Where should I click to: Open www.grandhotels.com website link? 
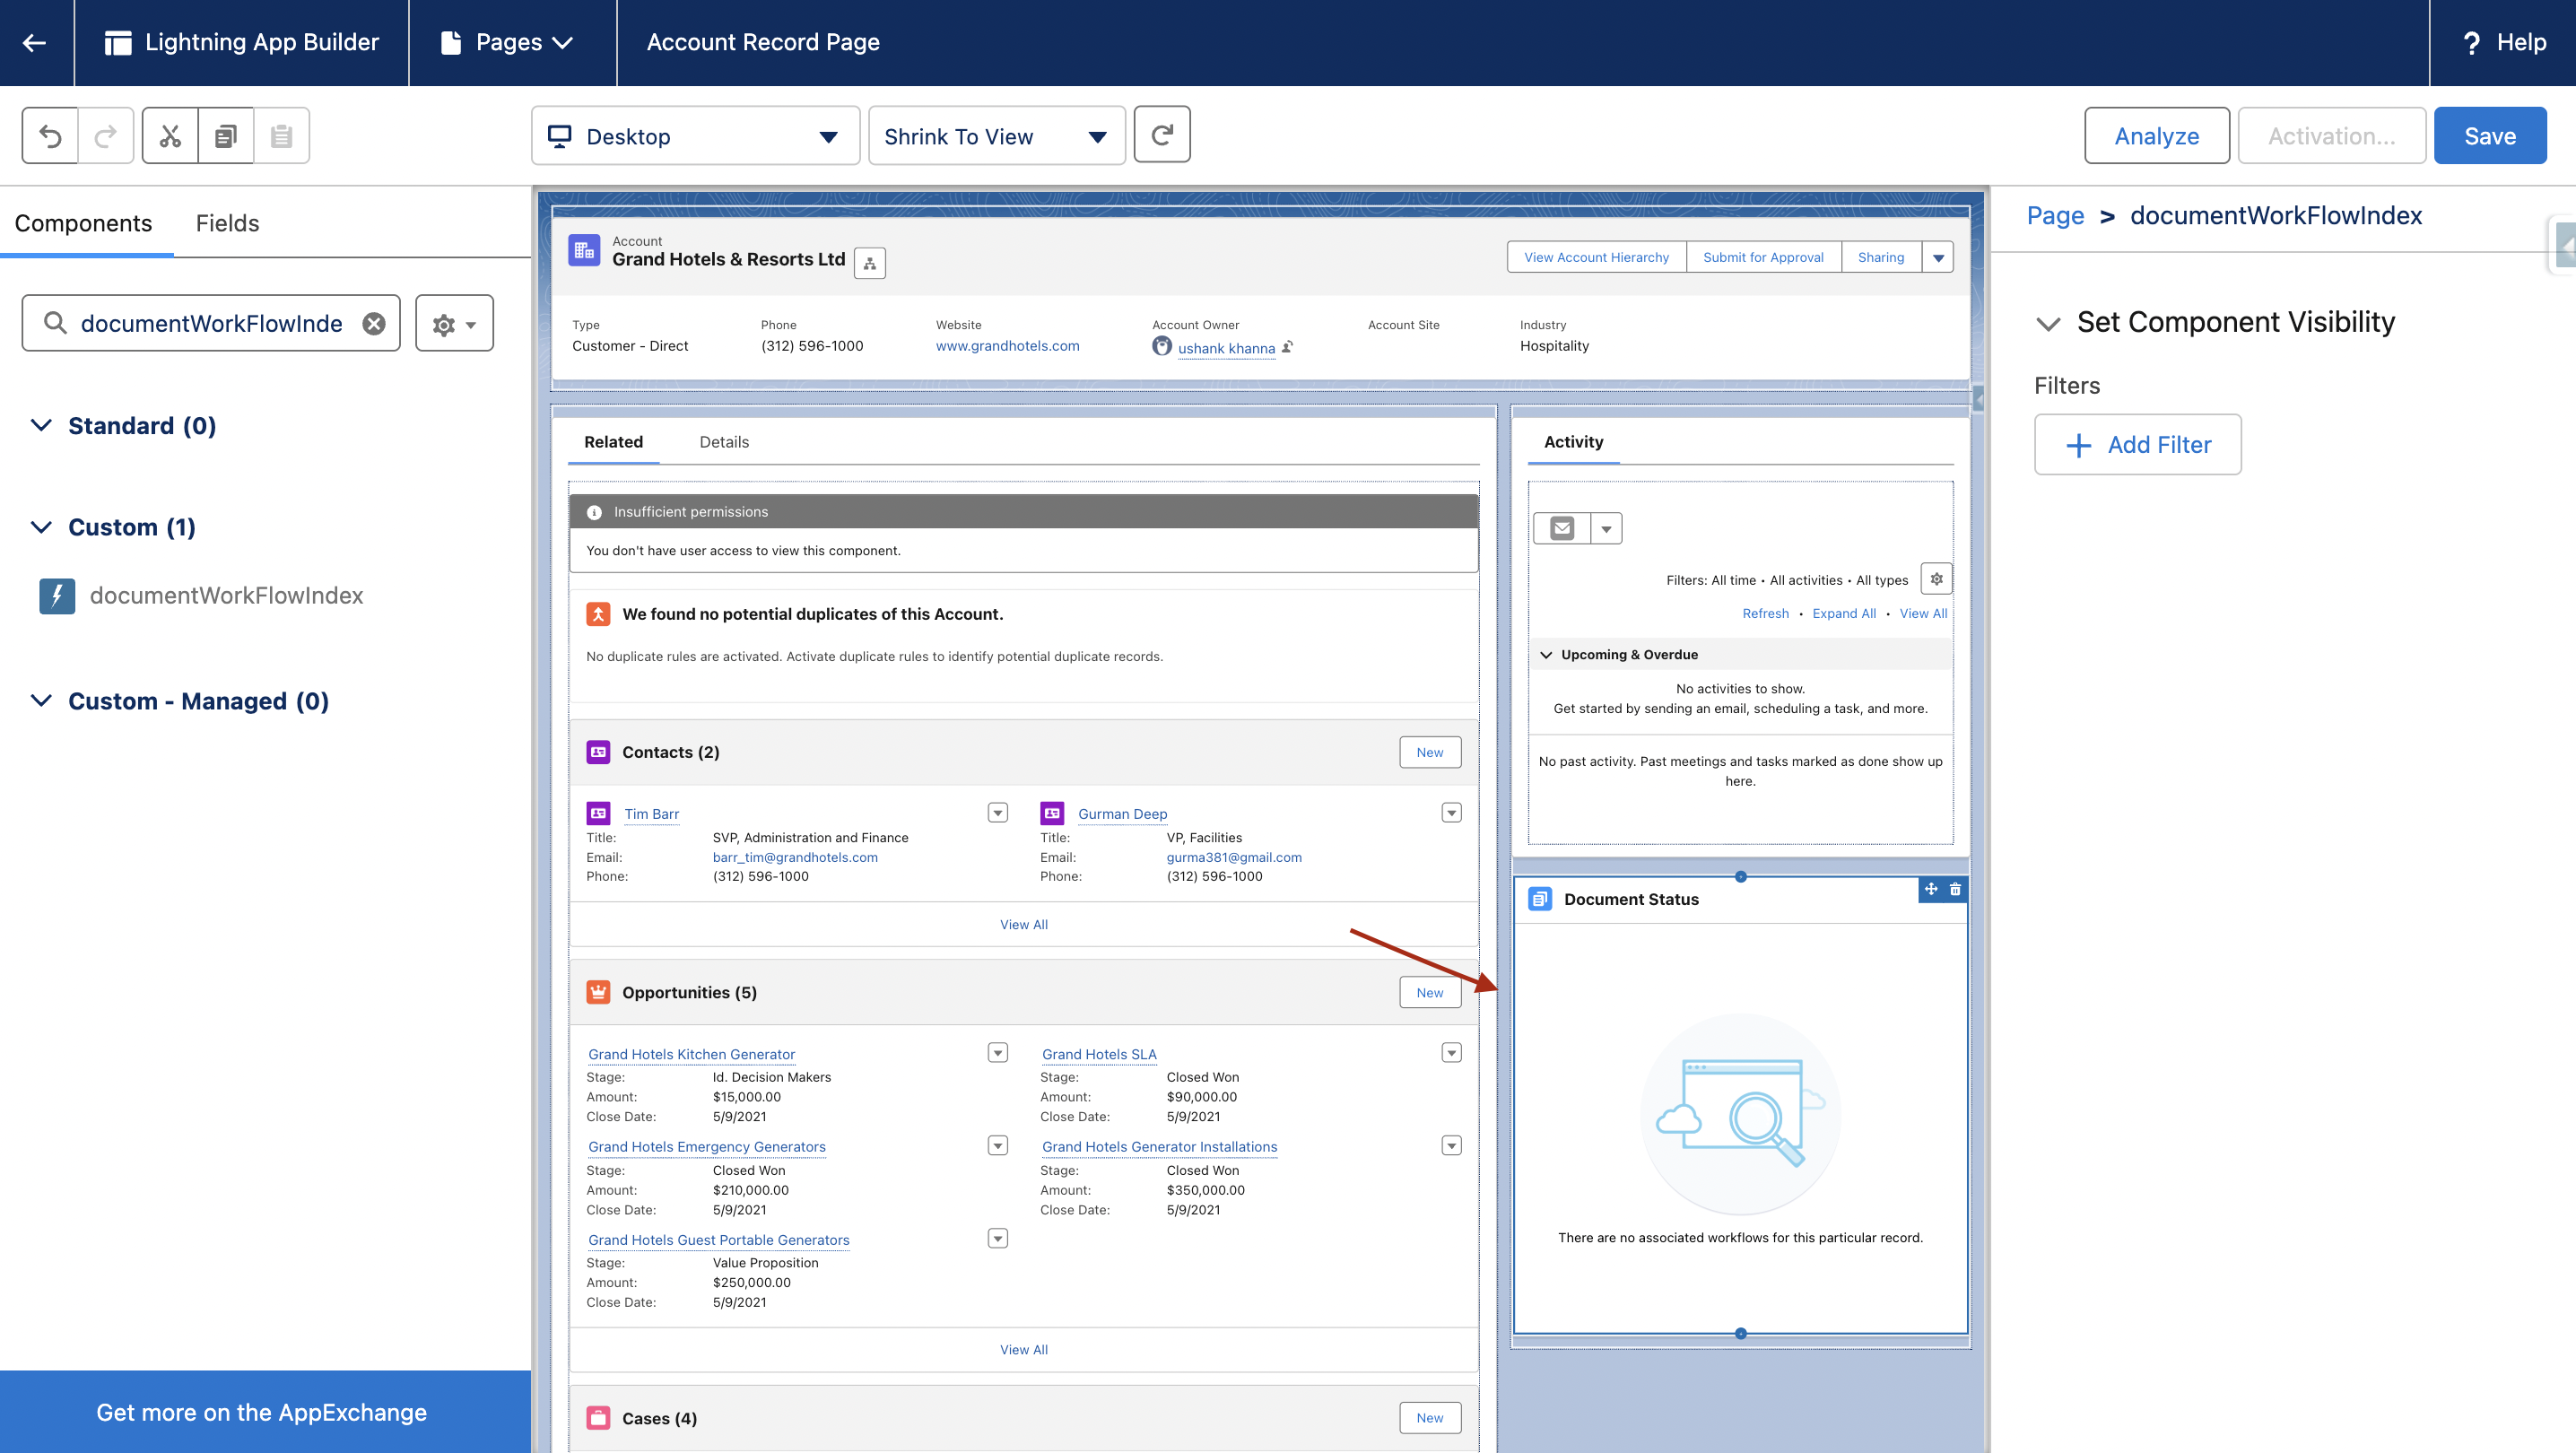(1008, 346)
